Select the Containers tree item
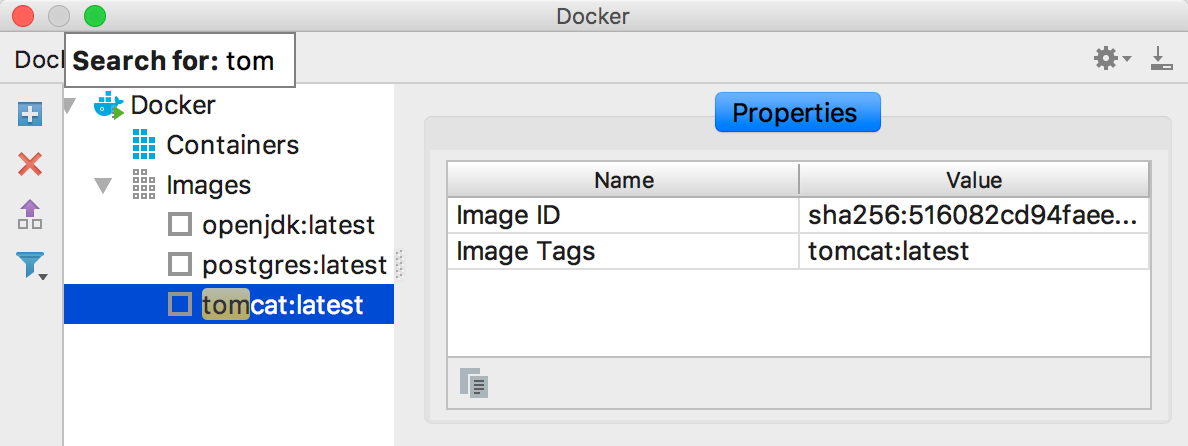Image resolution: width=1188 pixels, height=446 pixels. (232, 145)
